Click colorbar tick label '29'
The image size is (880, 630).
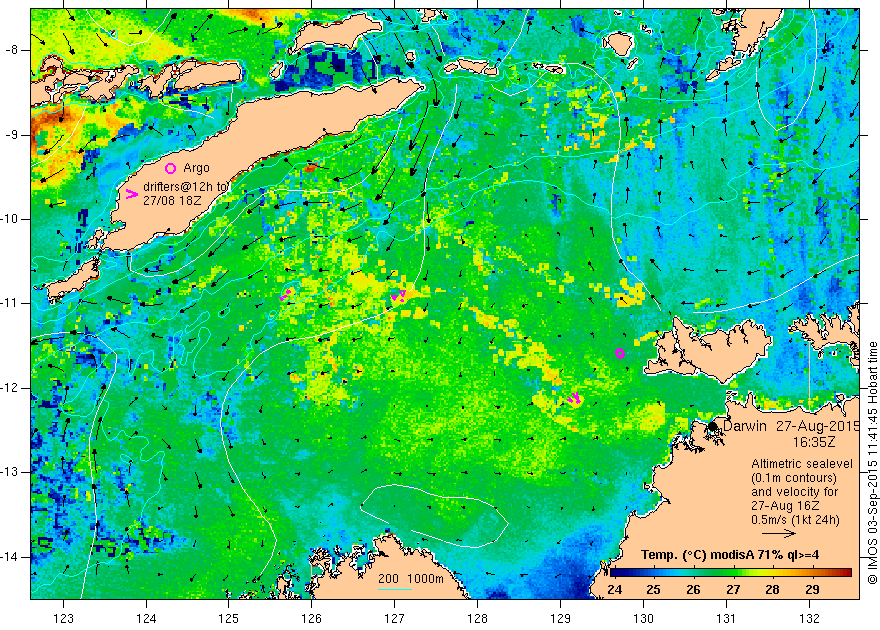pos(812,590)
